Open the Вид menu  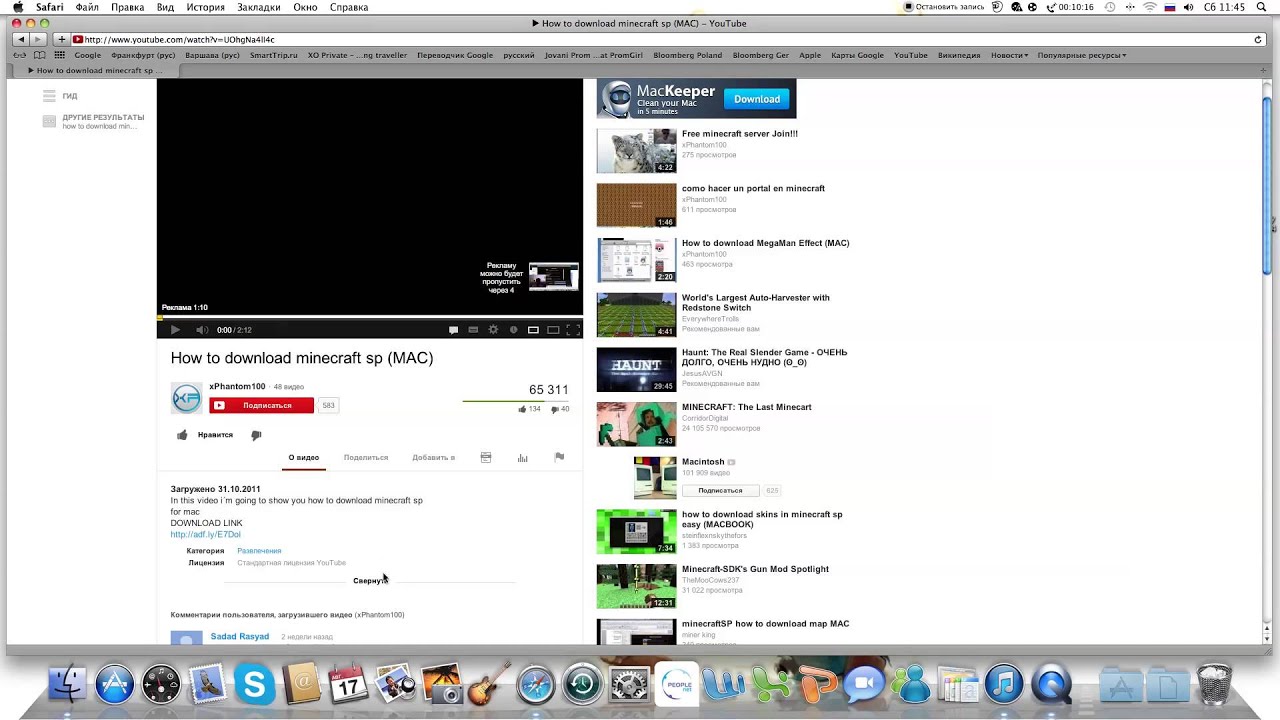(x=165, y=7)
